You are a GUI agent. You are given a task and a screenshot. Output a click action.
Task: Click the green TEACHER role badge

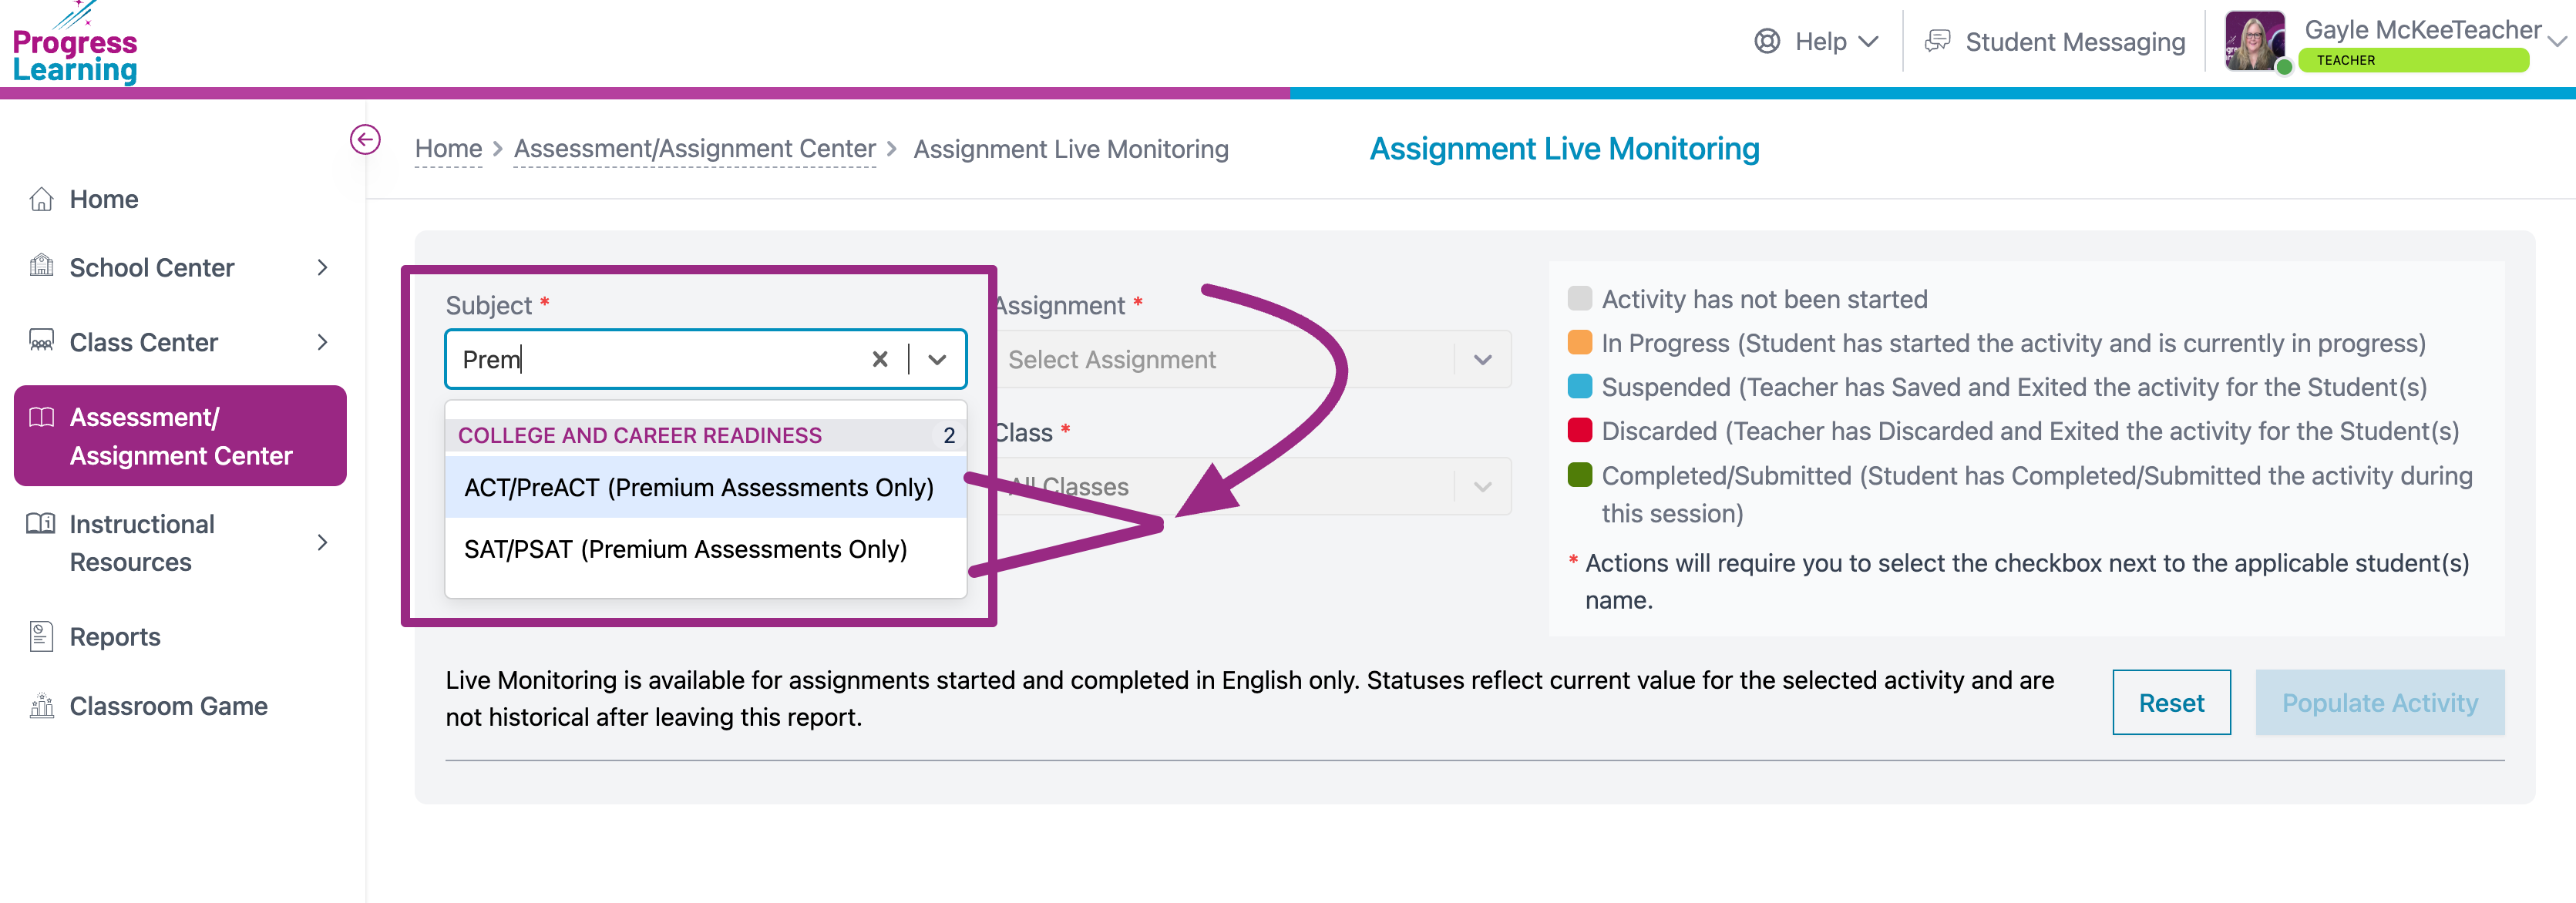(2414, 60)
